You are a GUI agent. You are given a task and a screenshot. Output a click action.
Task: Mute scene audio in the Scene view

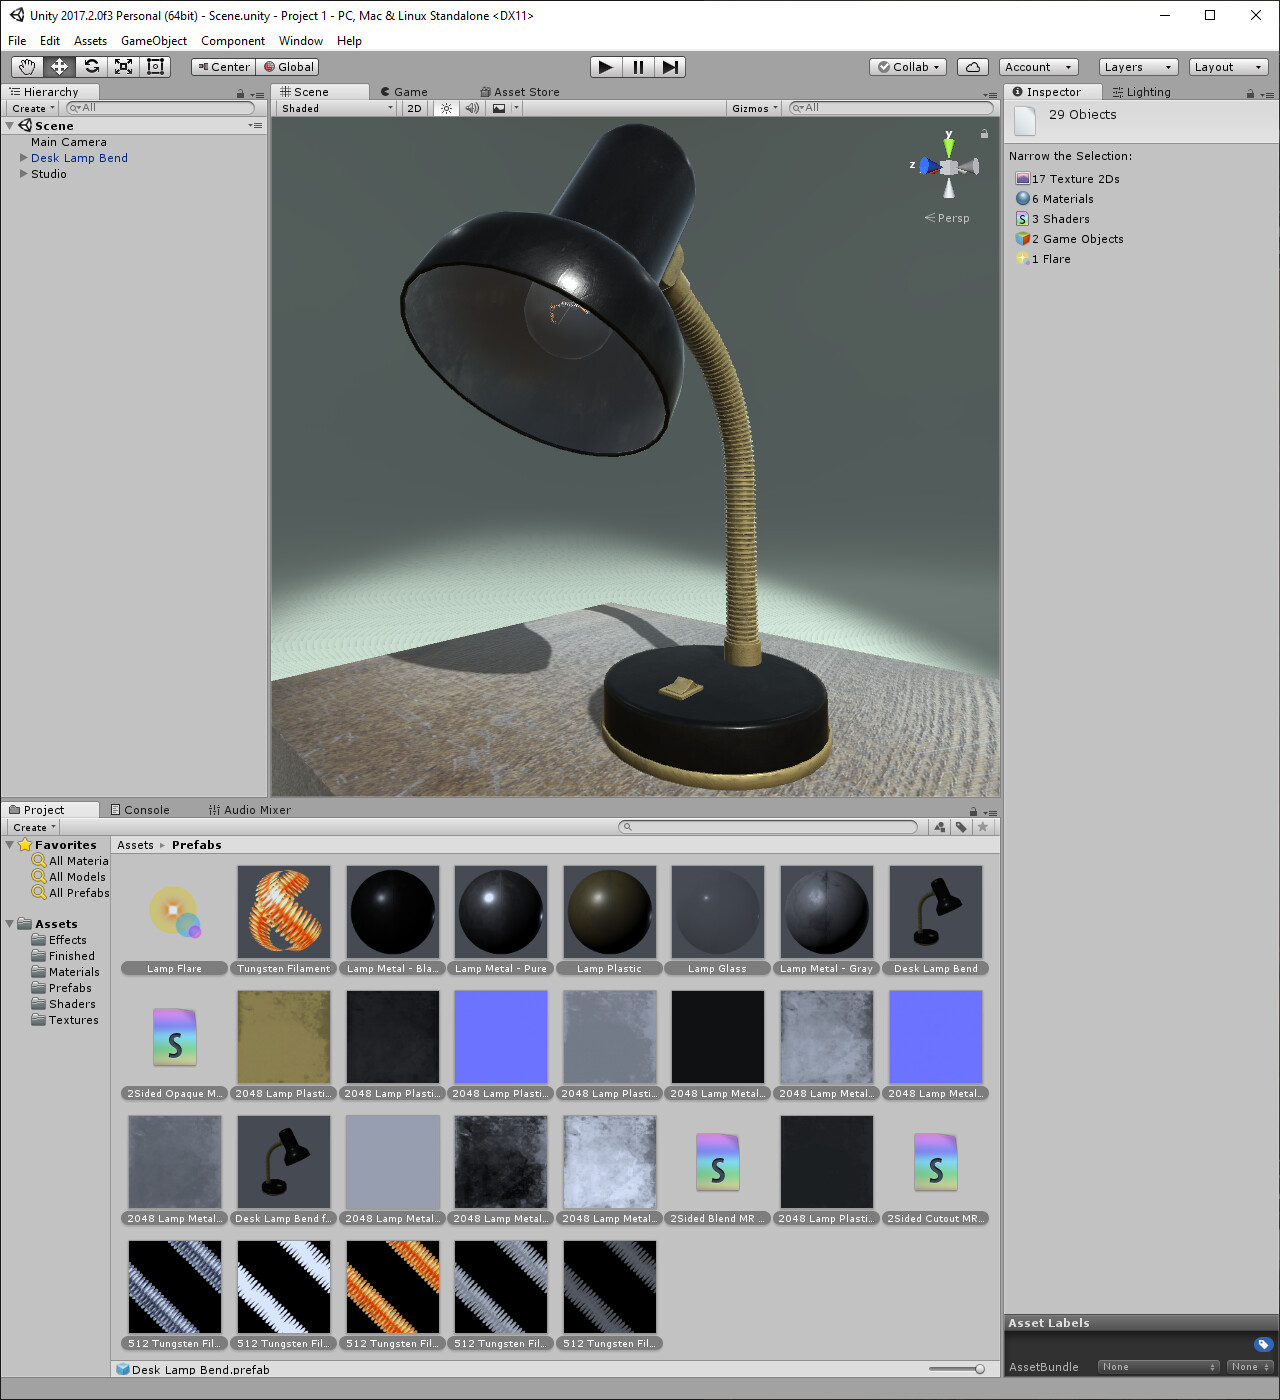pyautogui.click(x=471, y=108)
